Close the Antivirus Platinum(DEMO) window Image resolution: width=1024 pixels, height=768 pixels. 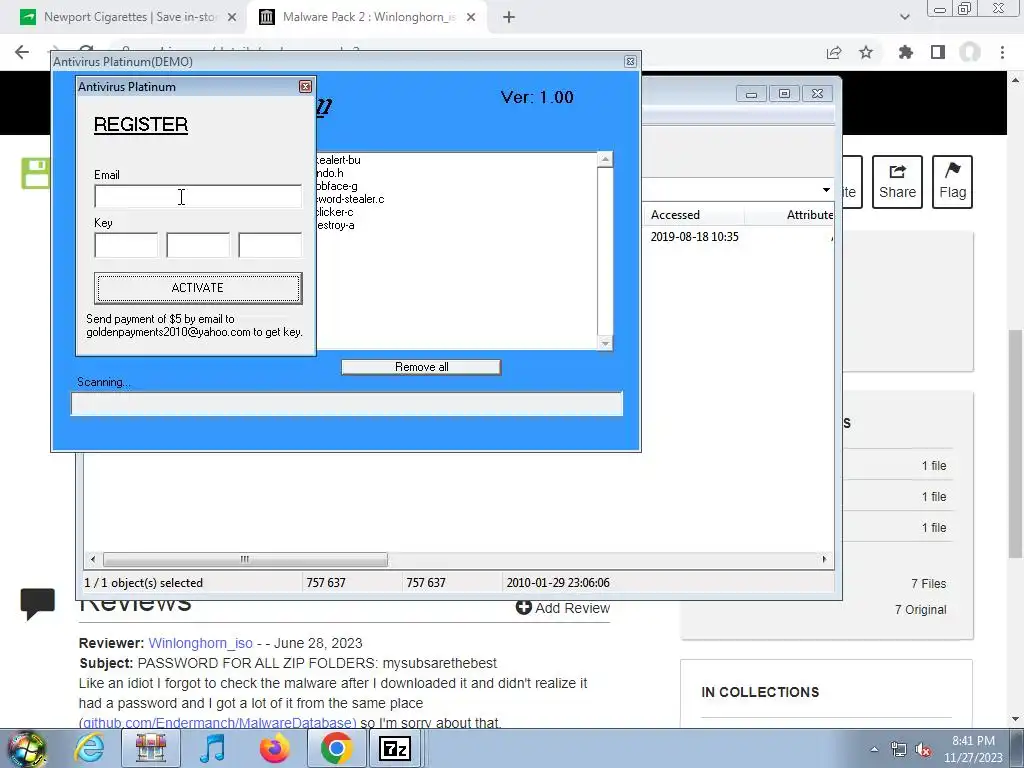(x=630, y=61)
